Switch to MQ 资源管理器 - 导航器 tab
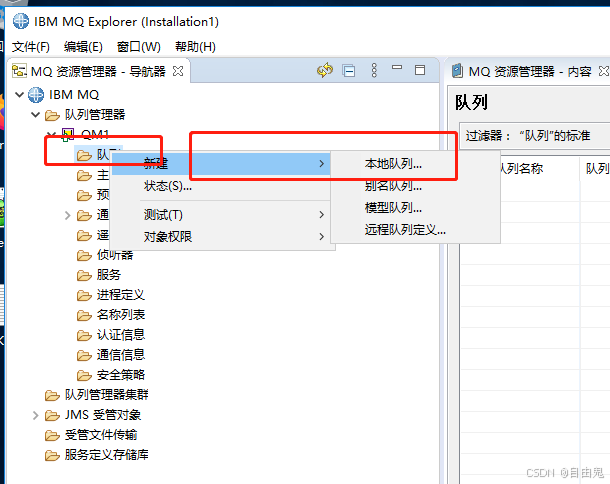 98,71
